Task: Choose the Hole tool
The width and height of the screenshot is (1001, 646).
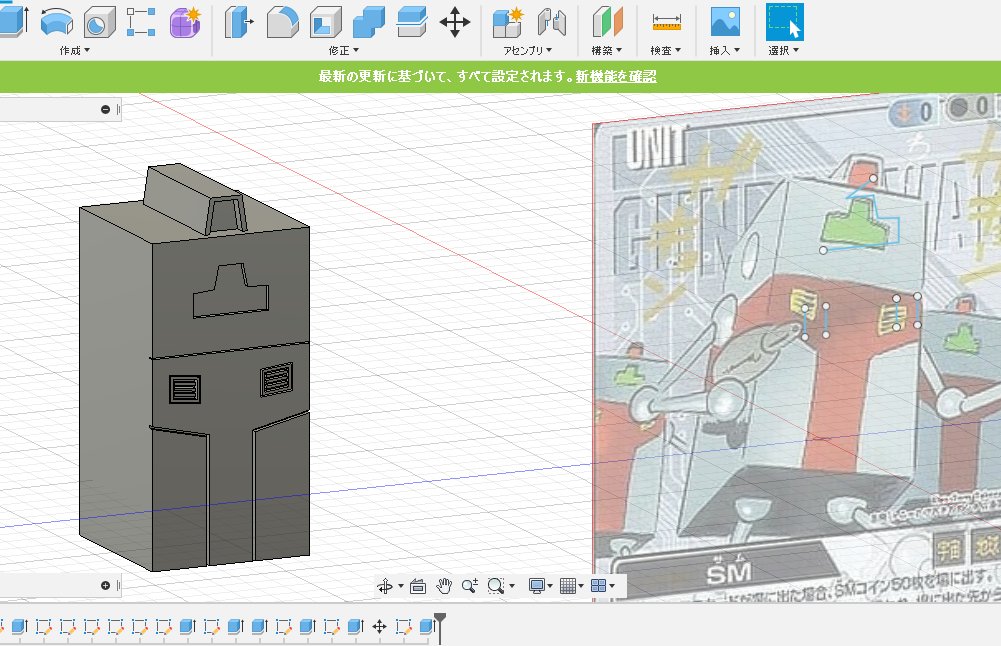Action: 100,22
